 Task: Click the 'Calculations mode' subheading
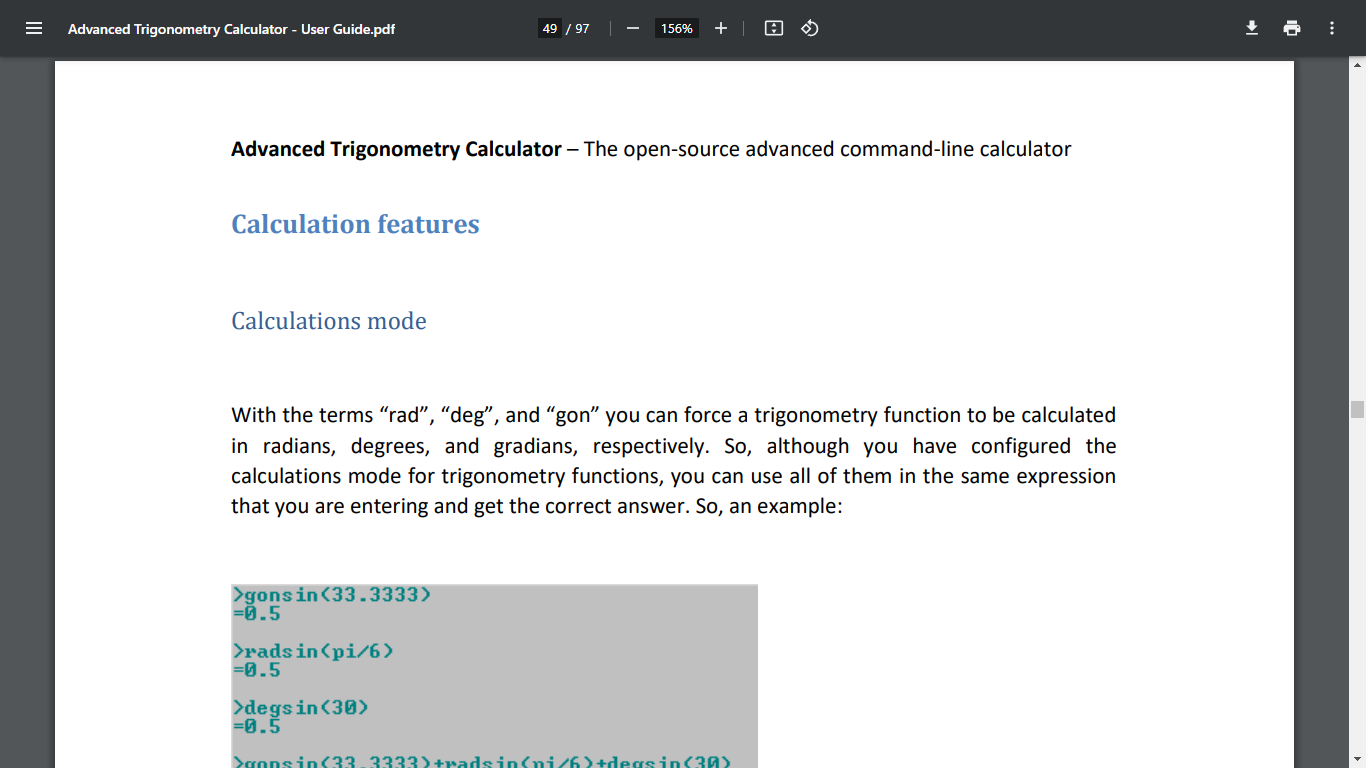tap(329, 321)
